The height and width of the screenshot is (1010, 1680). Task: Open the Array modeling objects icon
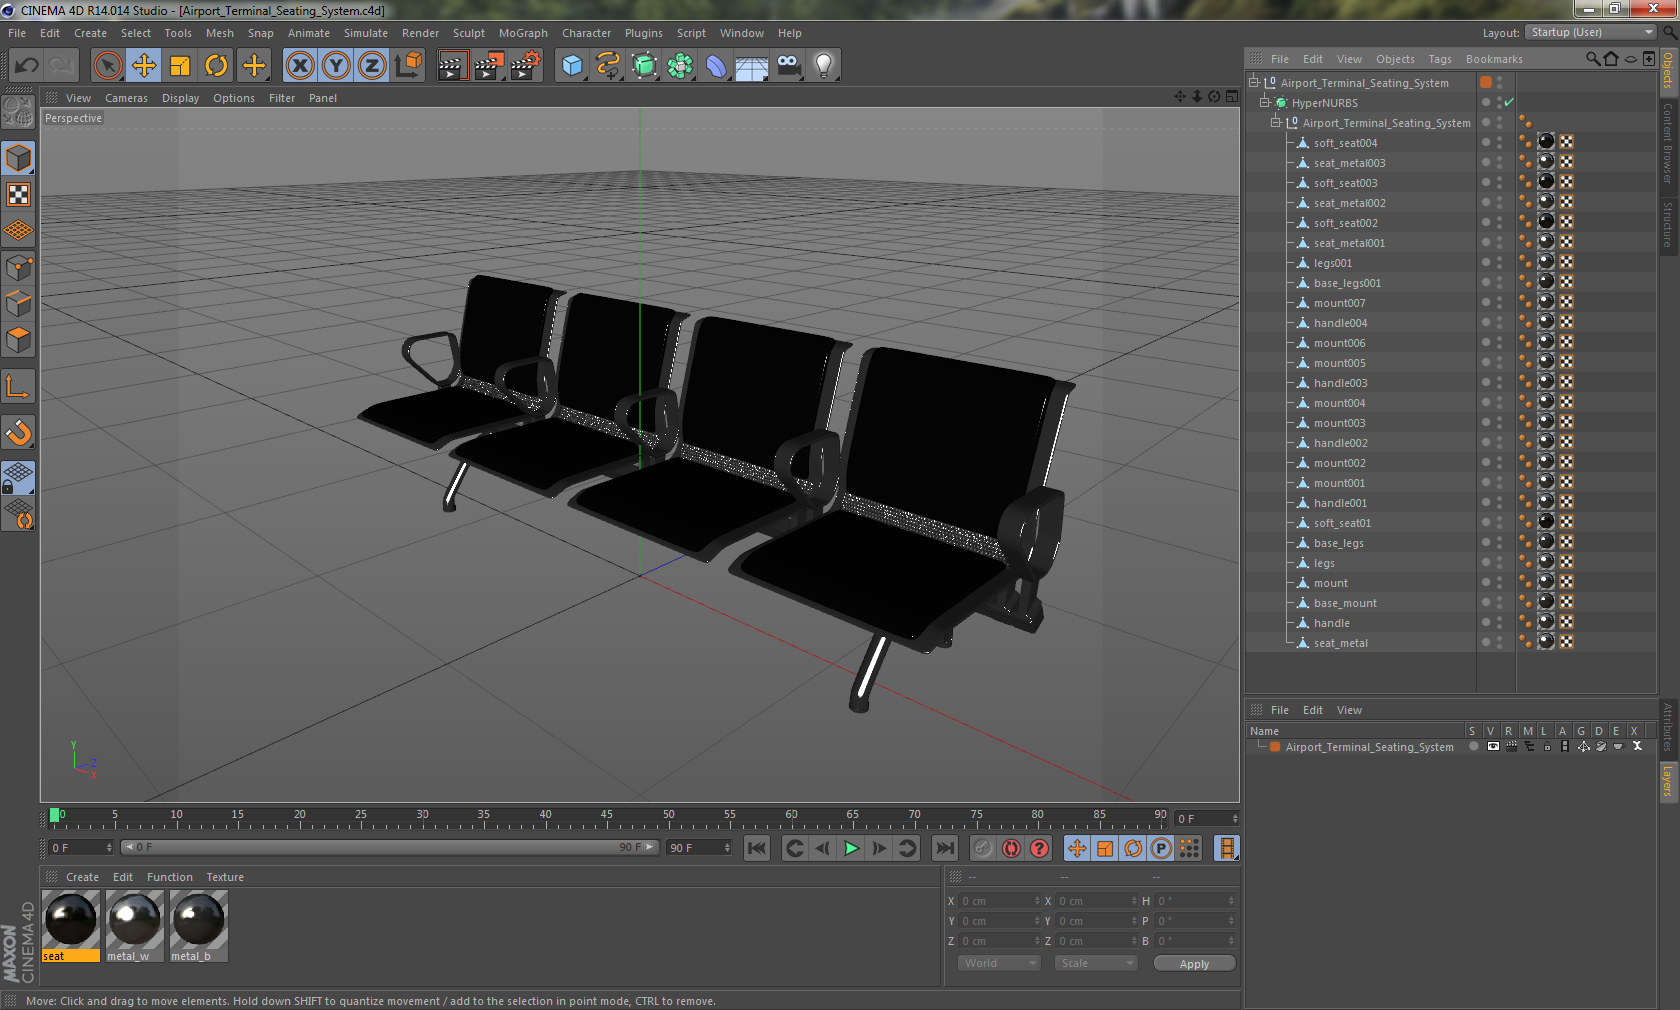pyautogui.click(x=680, y=66)
